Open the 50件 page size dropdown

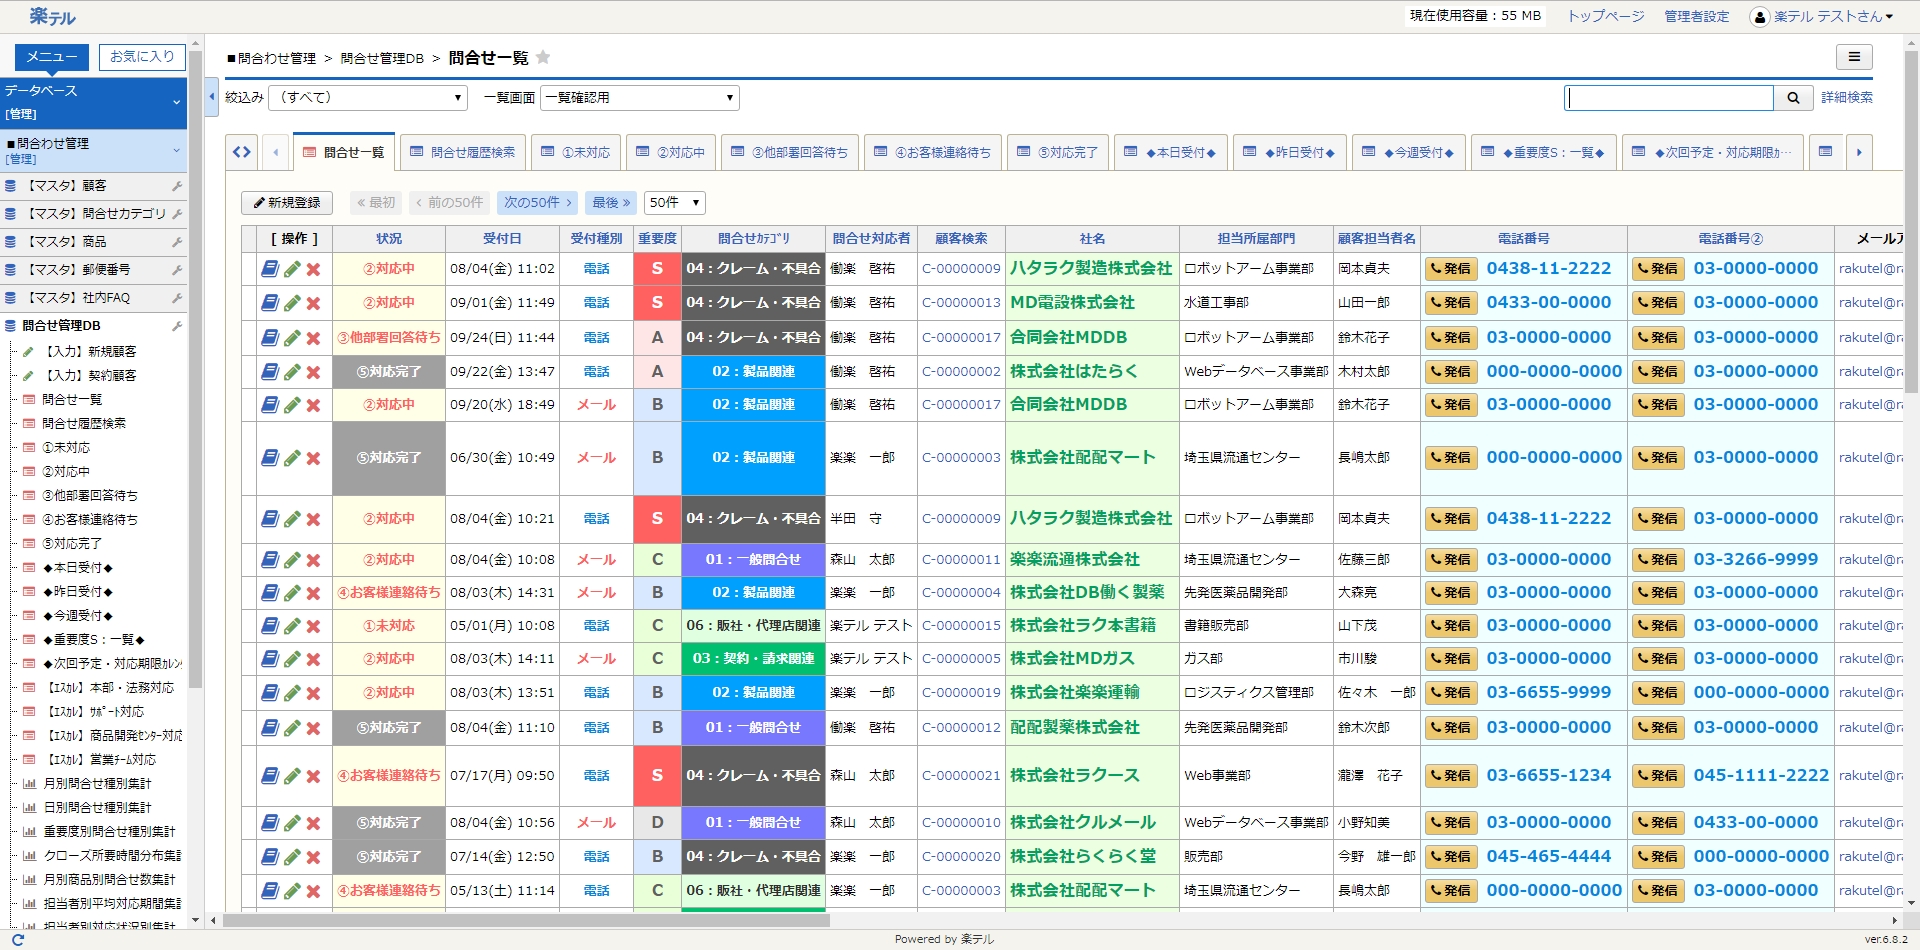point(675,203)
